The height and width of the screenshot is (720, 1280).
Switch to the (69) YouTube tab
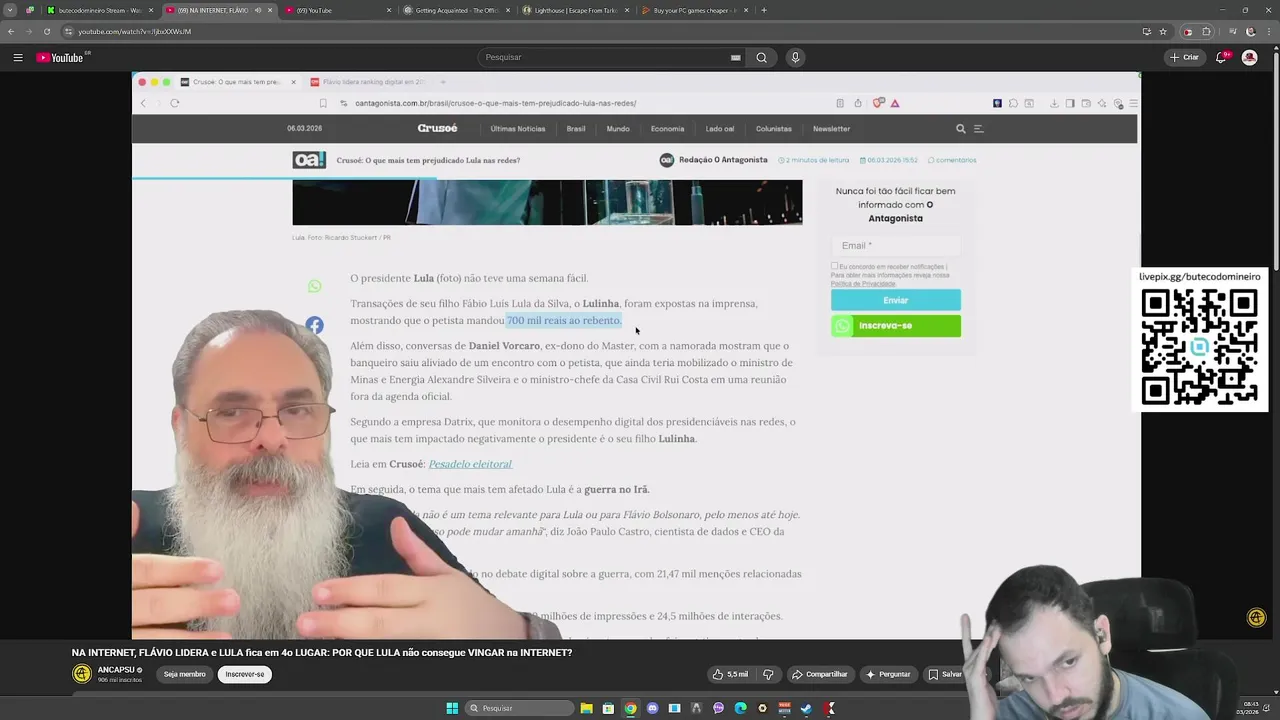coord(338,10)
